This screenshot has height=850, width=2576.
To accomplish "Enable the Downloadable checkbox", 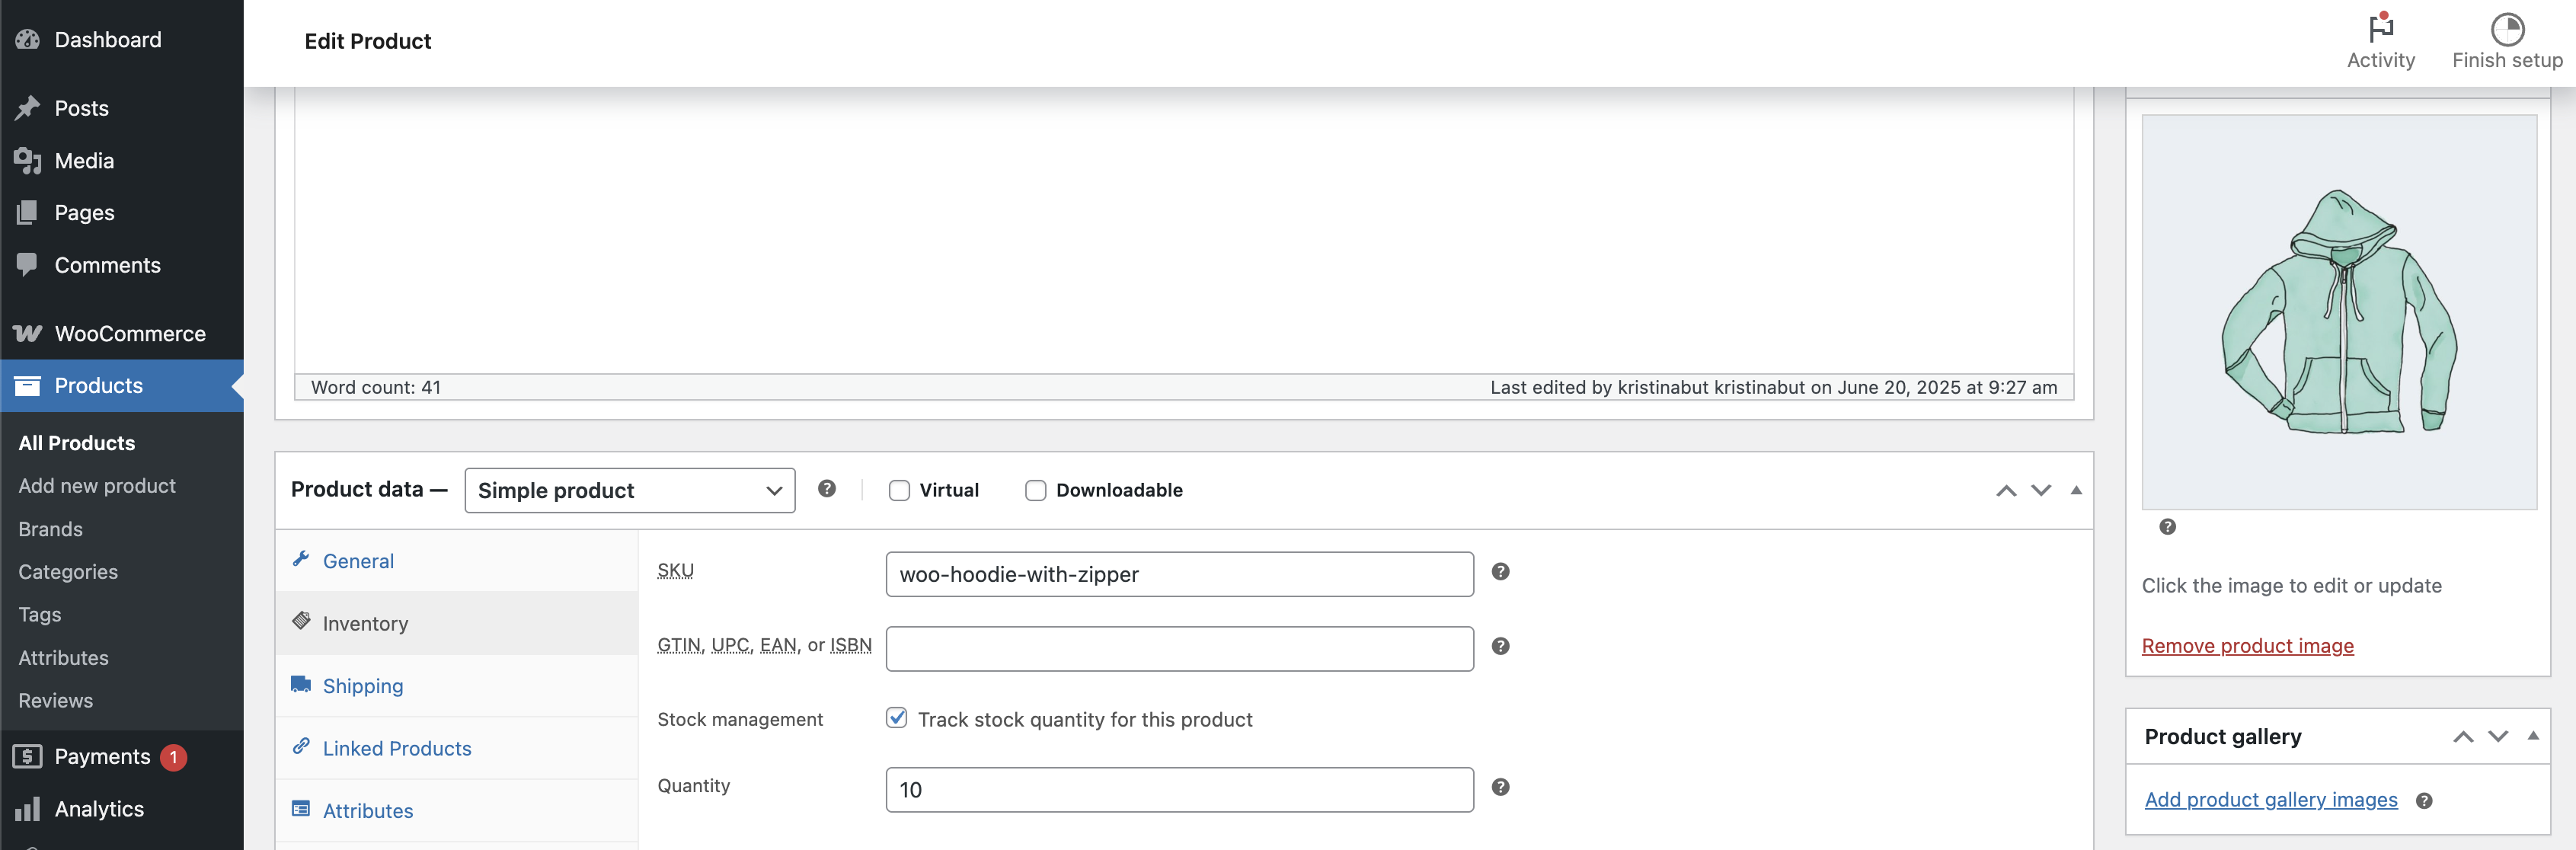I will click(1035, 491).
